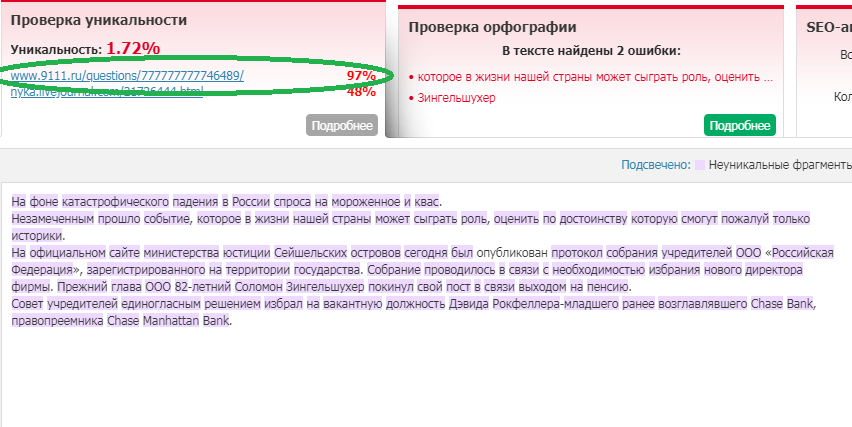
Task: Click gray Подробнее button under uniqueness check
Action: (x=341, y=125)
